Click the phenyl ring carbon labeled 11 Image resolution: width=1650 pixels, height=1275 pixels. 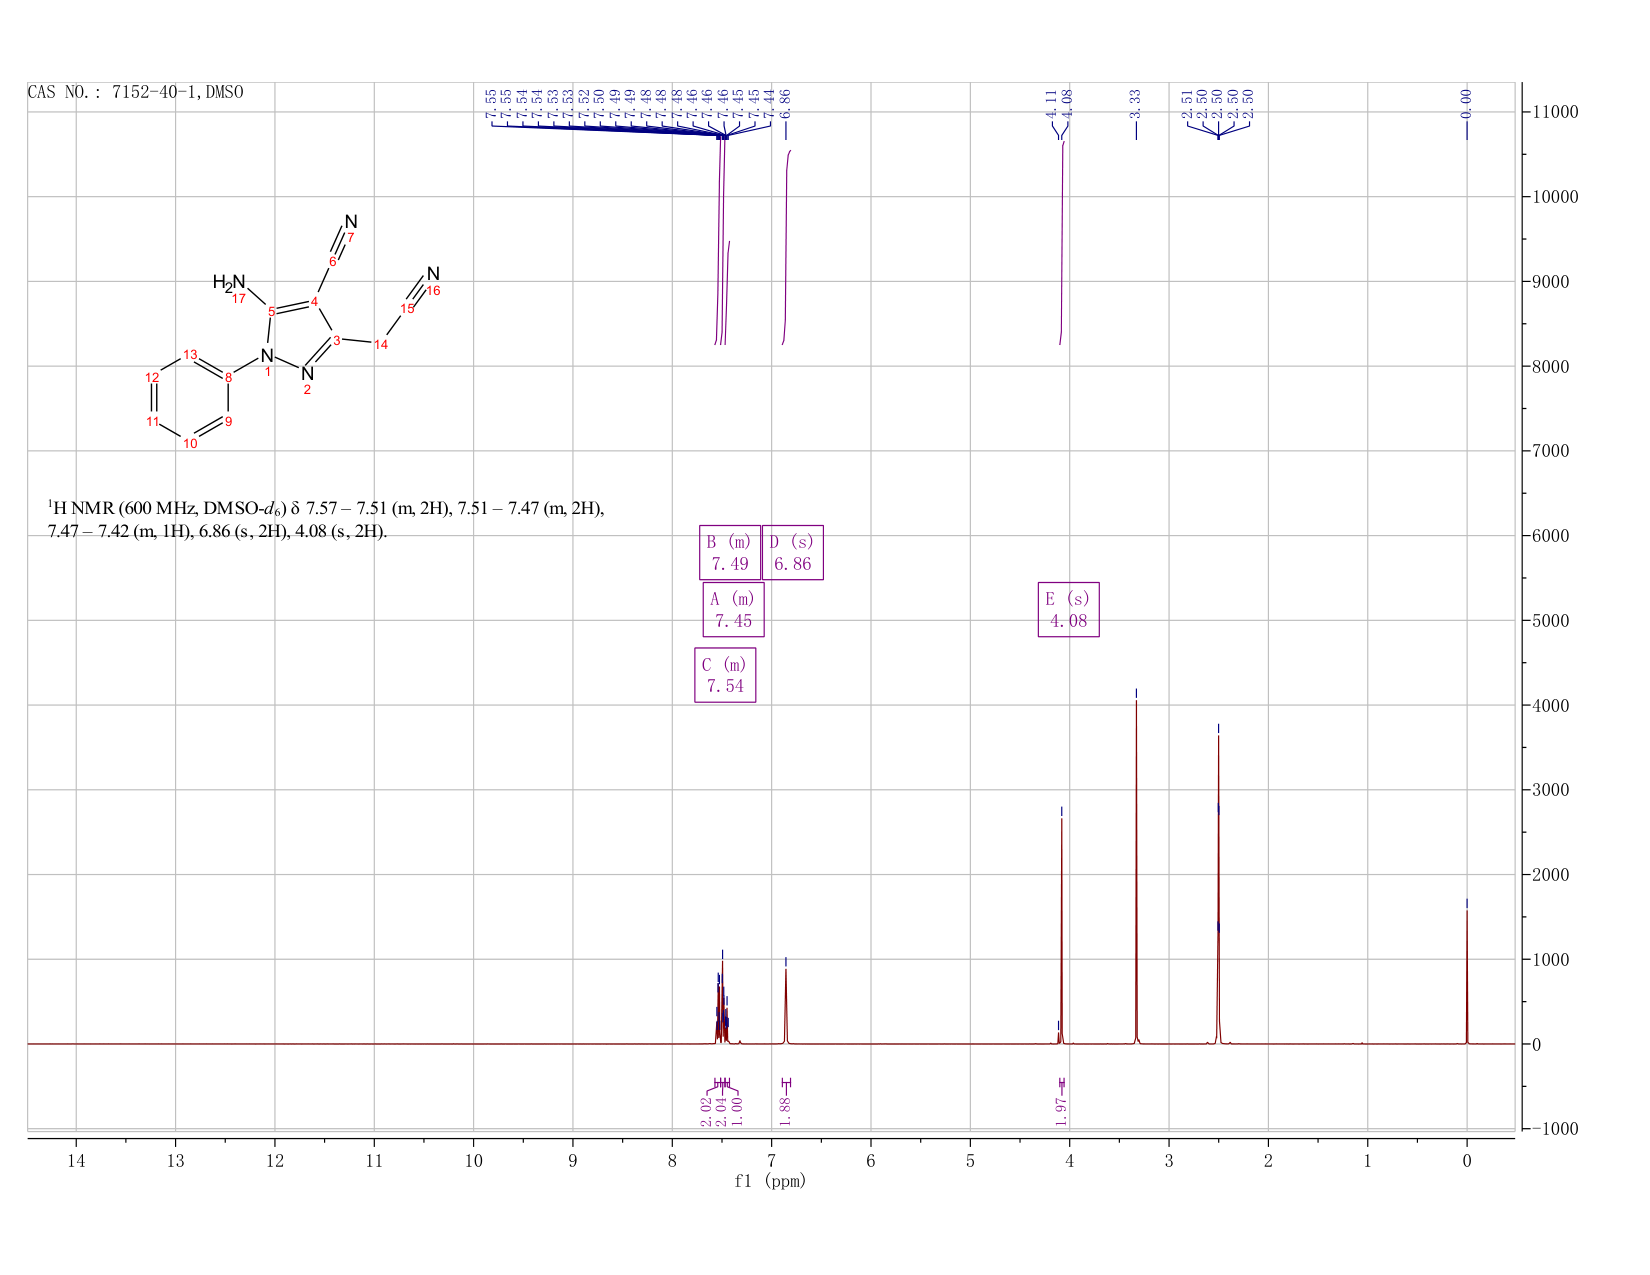(x=152, y=421)
